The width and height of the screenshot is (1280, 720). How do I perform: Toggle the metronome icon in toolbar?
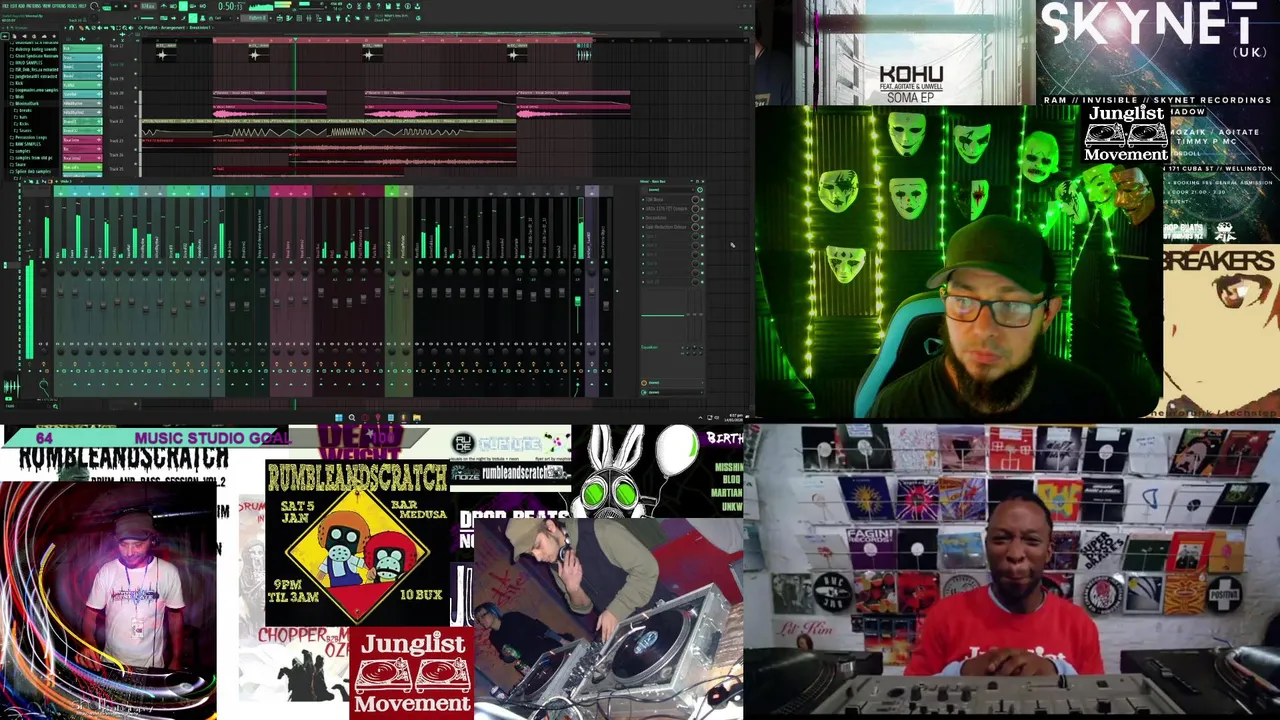pyautogui.click(x=163, y=6)
